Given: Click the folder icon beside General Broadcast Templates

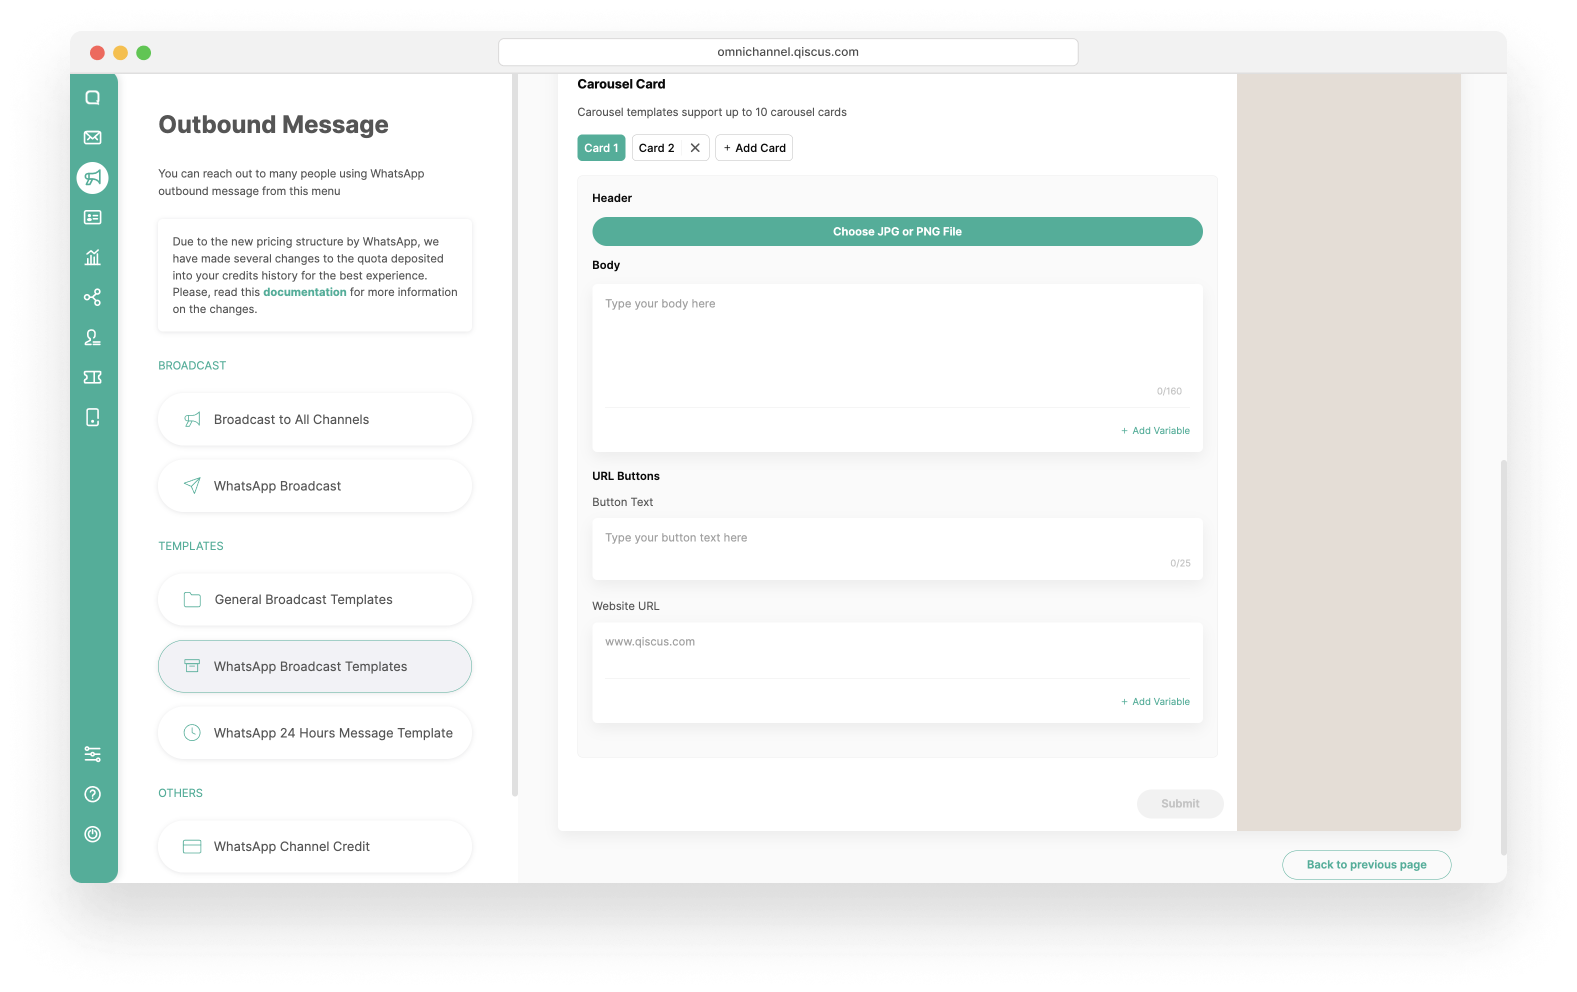Looking at the screenshot, I should 192,600.
